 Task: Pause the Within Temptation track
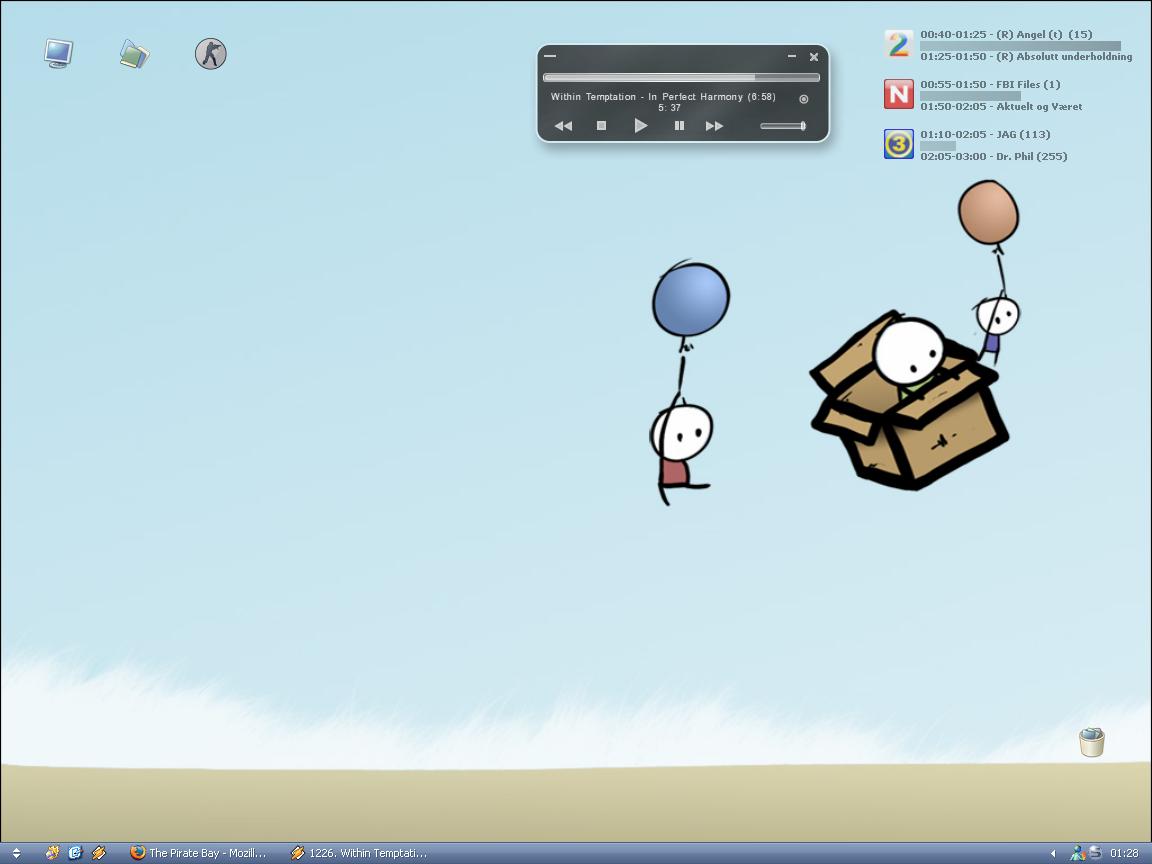tap(680, 126)
